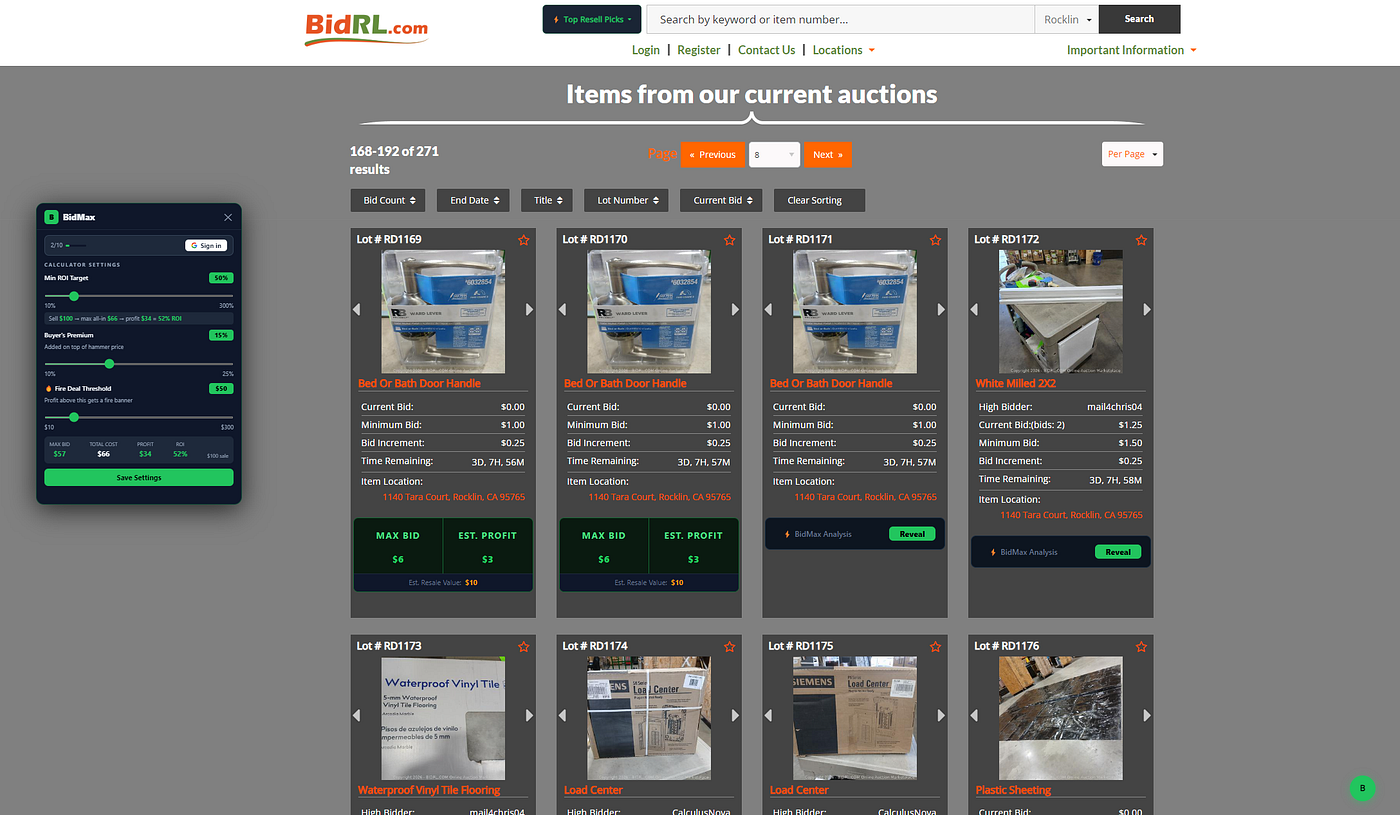Go to previous photo of Lot RD1170
Image resolution: width=1400 pixels, height=815 pixels.
pos(563,310)
